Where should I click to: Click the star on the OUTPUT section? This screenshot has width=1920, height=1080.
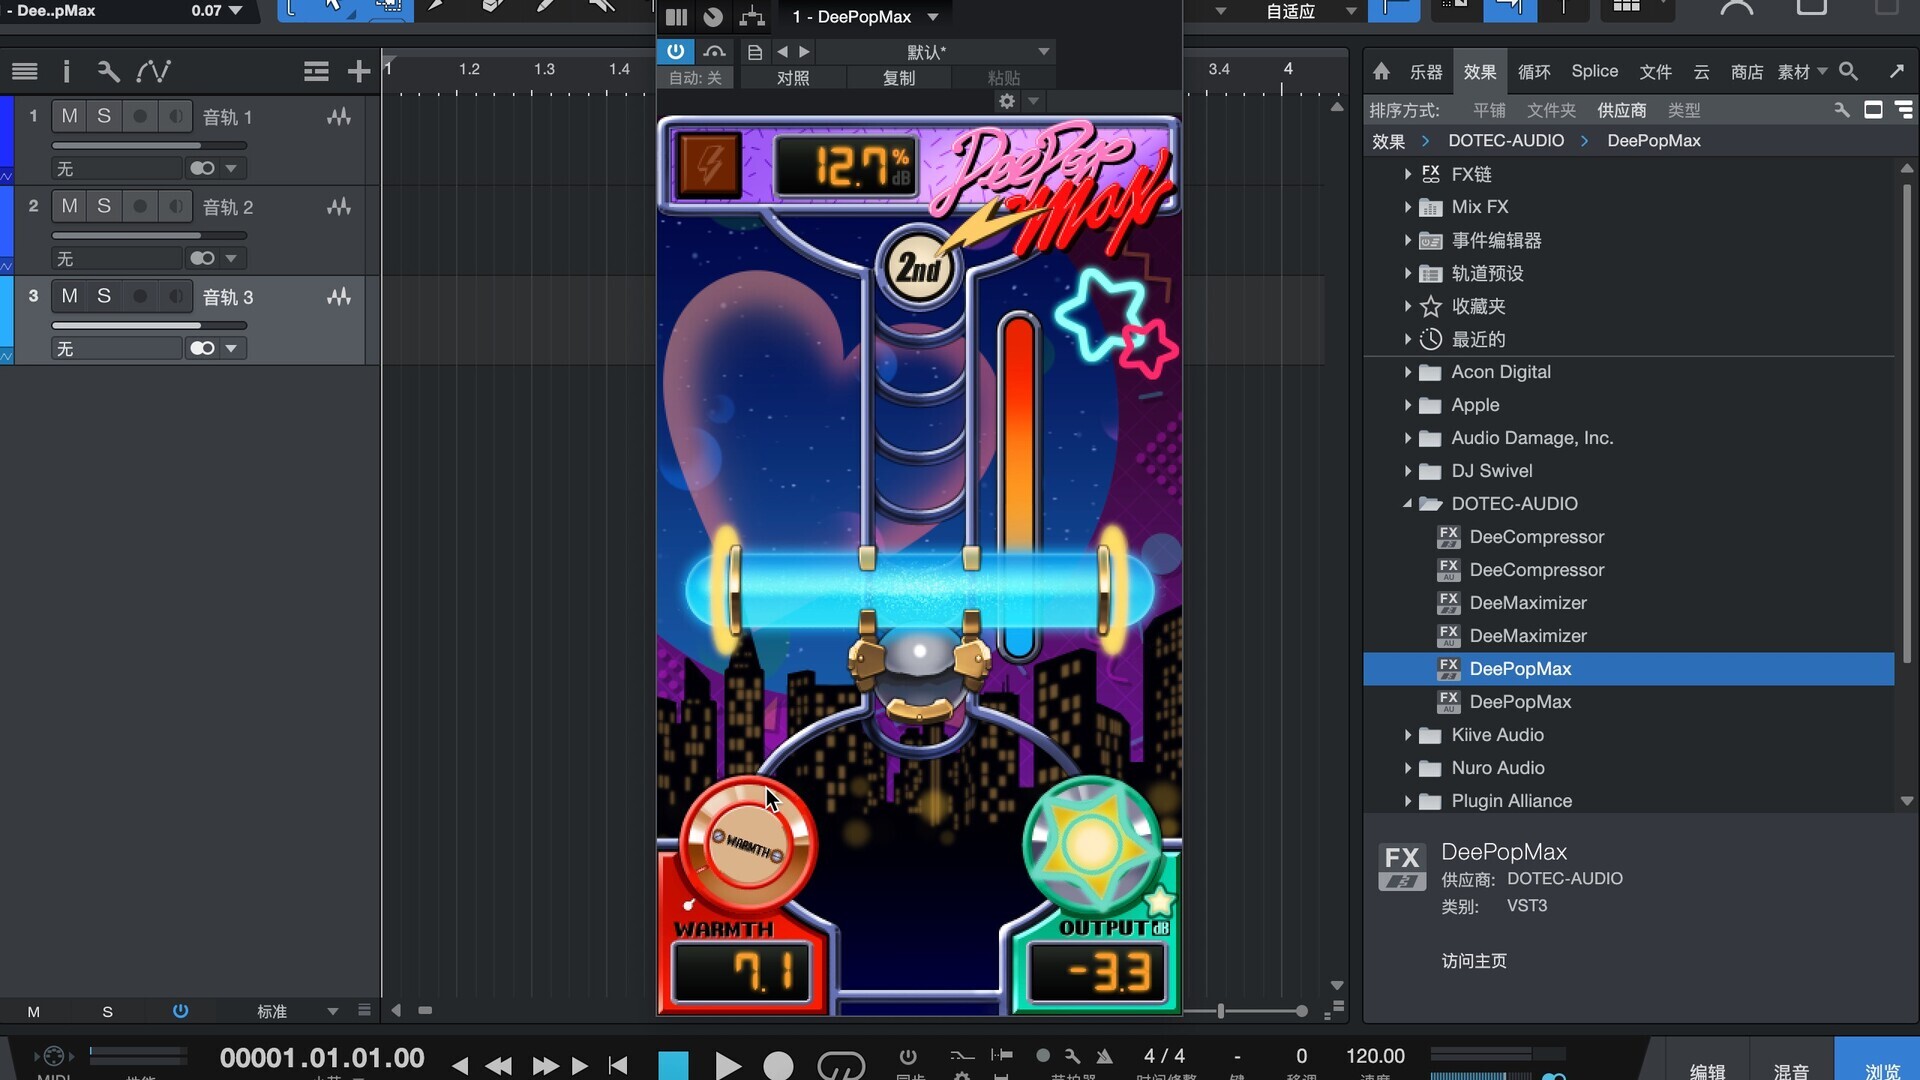pyautogui.click(x=1159, y=902)
